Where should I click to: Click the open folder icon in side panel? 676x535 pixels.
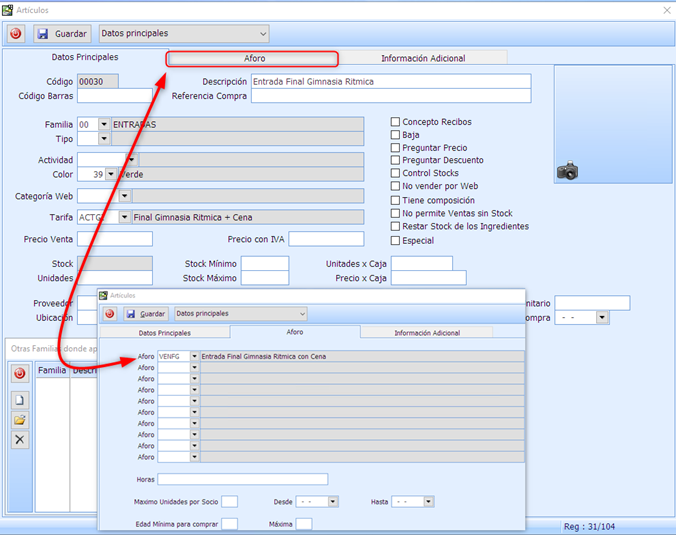[20, 420]
